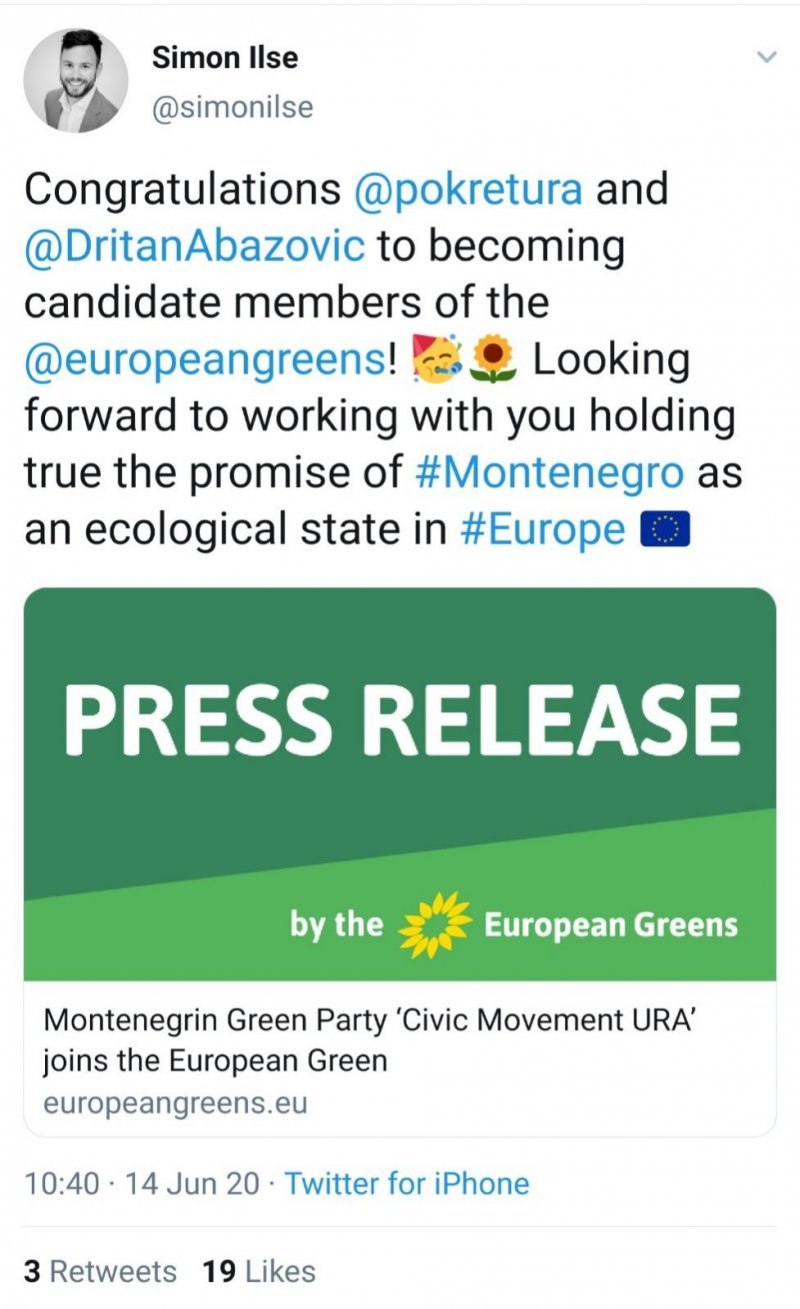Click the sunflower emoji in the tweet

pyautogui.click(x=494, y=360)
